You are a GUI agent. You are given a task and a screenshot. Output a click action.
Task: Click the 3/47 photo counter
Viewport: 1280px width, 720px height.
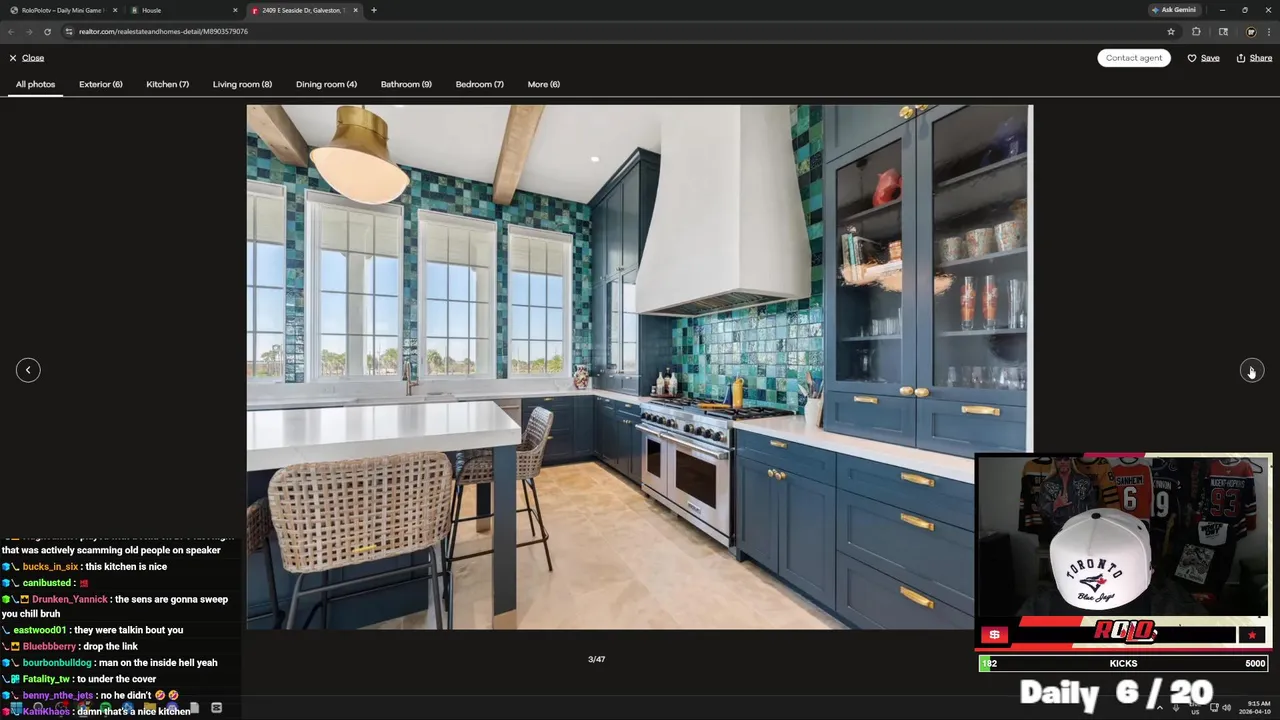tap(596, 659)
